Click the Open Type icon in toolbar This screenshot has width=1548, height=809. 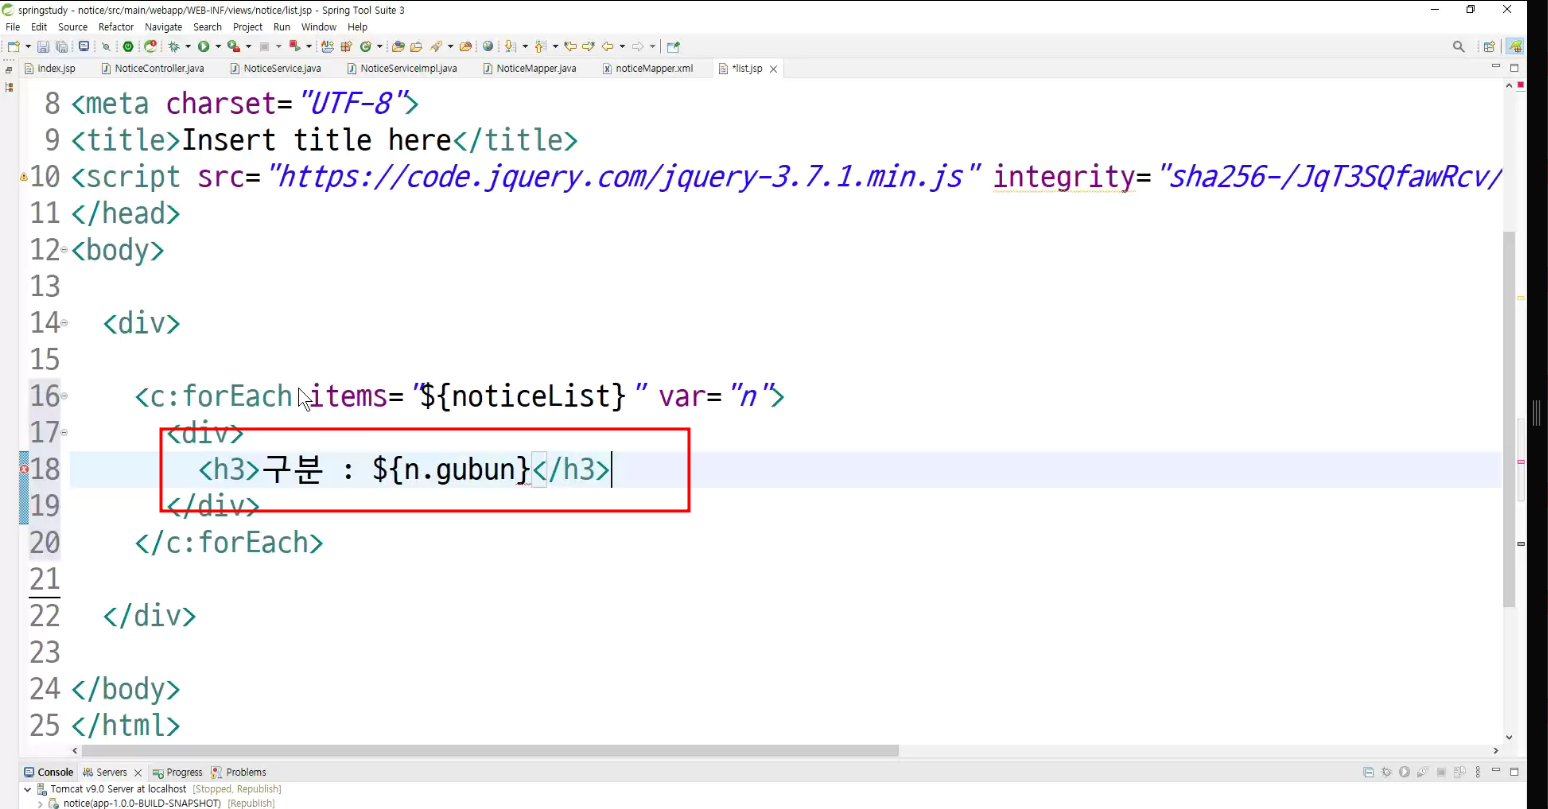[x=398, y=46]
